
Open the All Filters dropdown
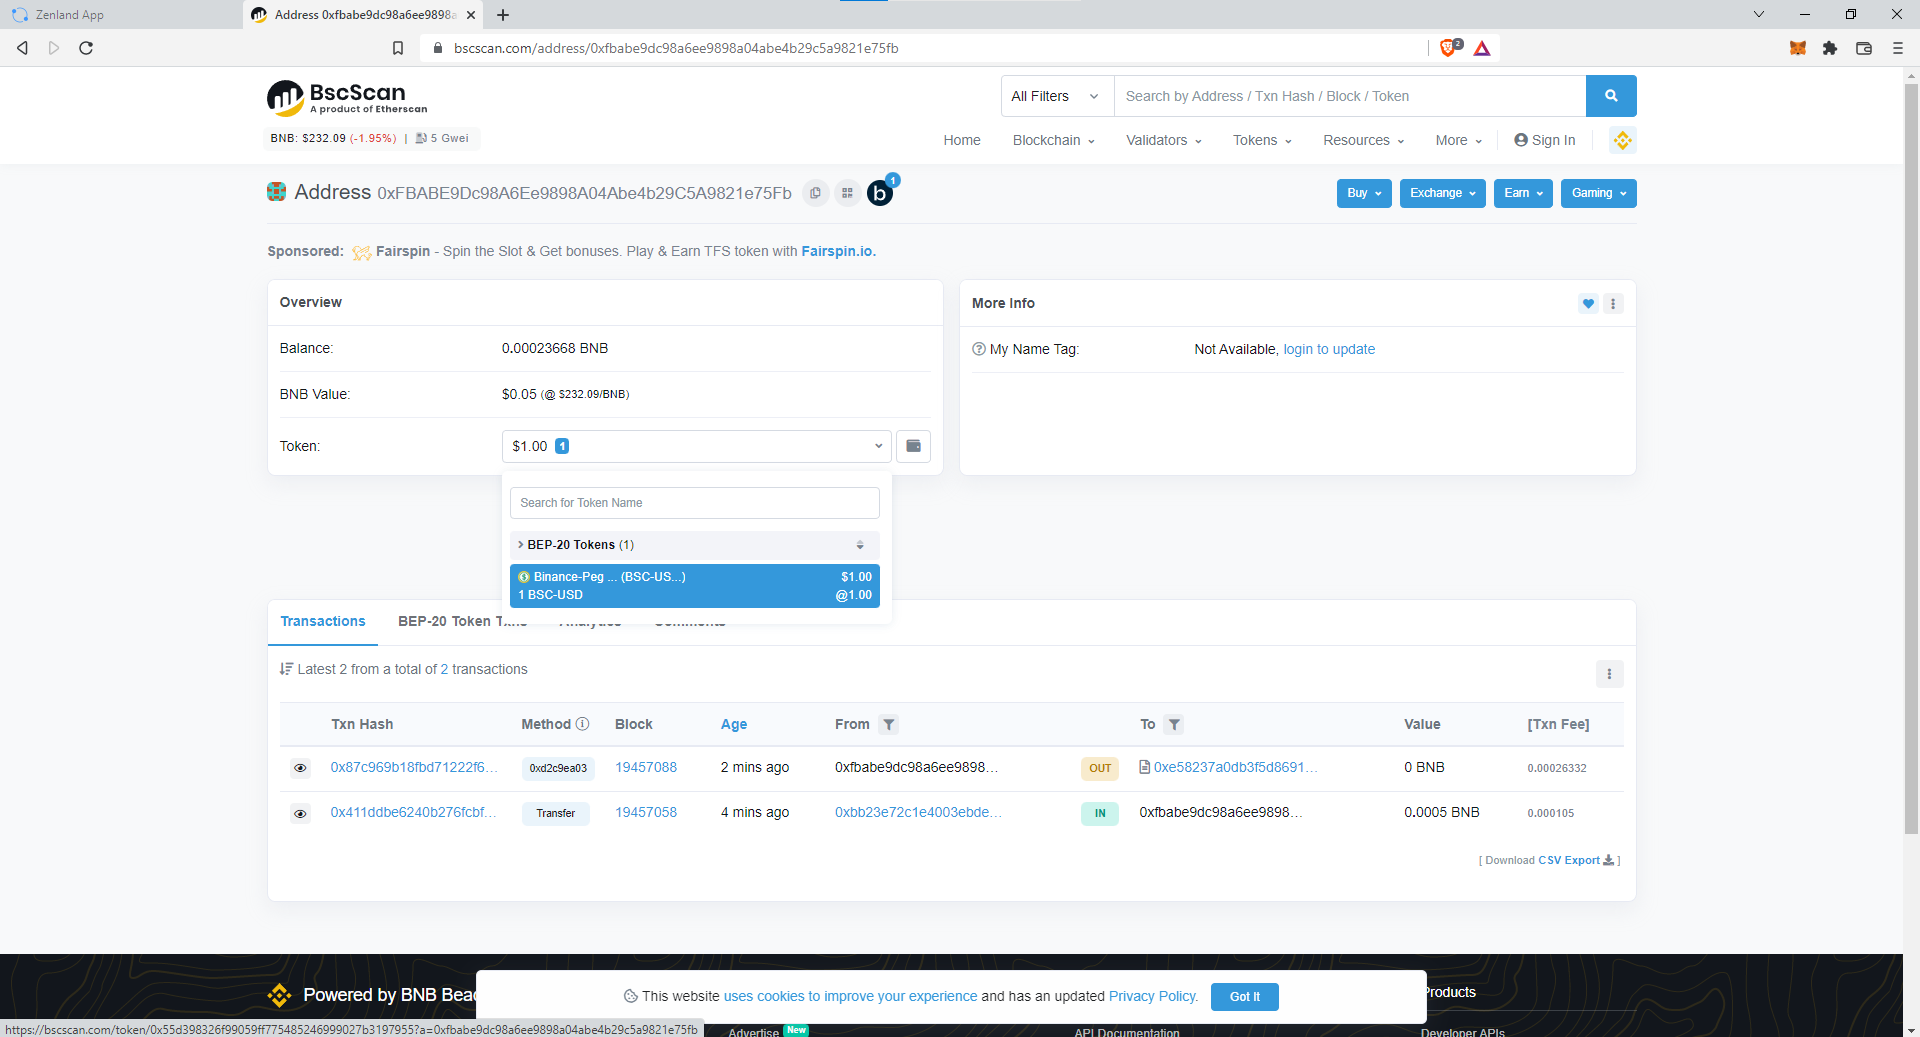[x=1057, y=96]
